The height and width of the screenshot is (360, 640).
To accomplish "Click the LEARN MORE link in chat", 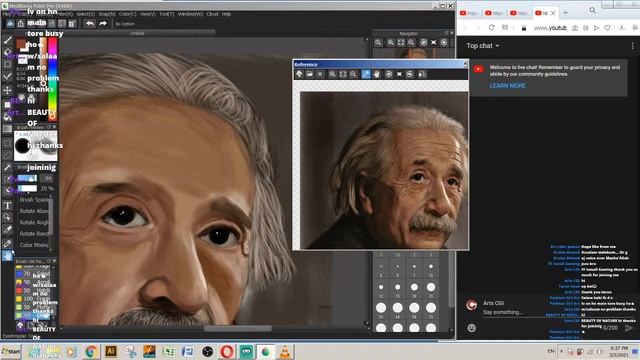I will [507, 86].
